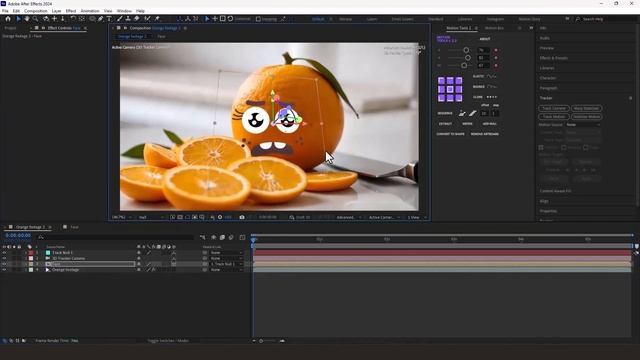The width and height of the screenshot is (640, 360).
Task: Open the Animation menu
Action: tap(90, 11)
